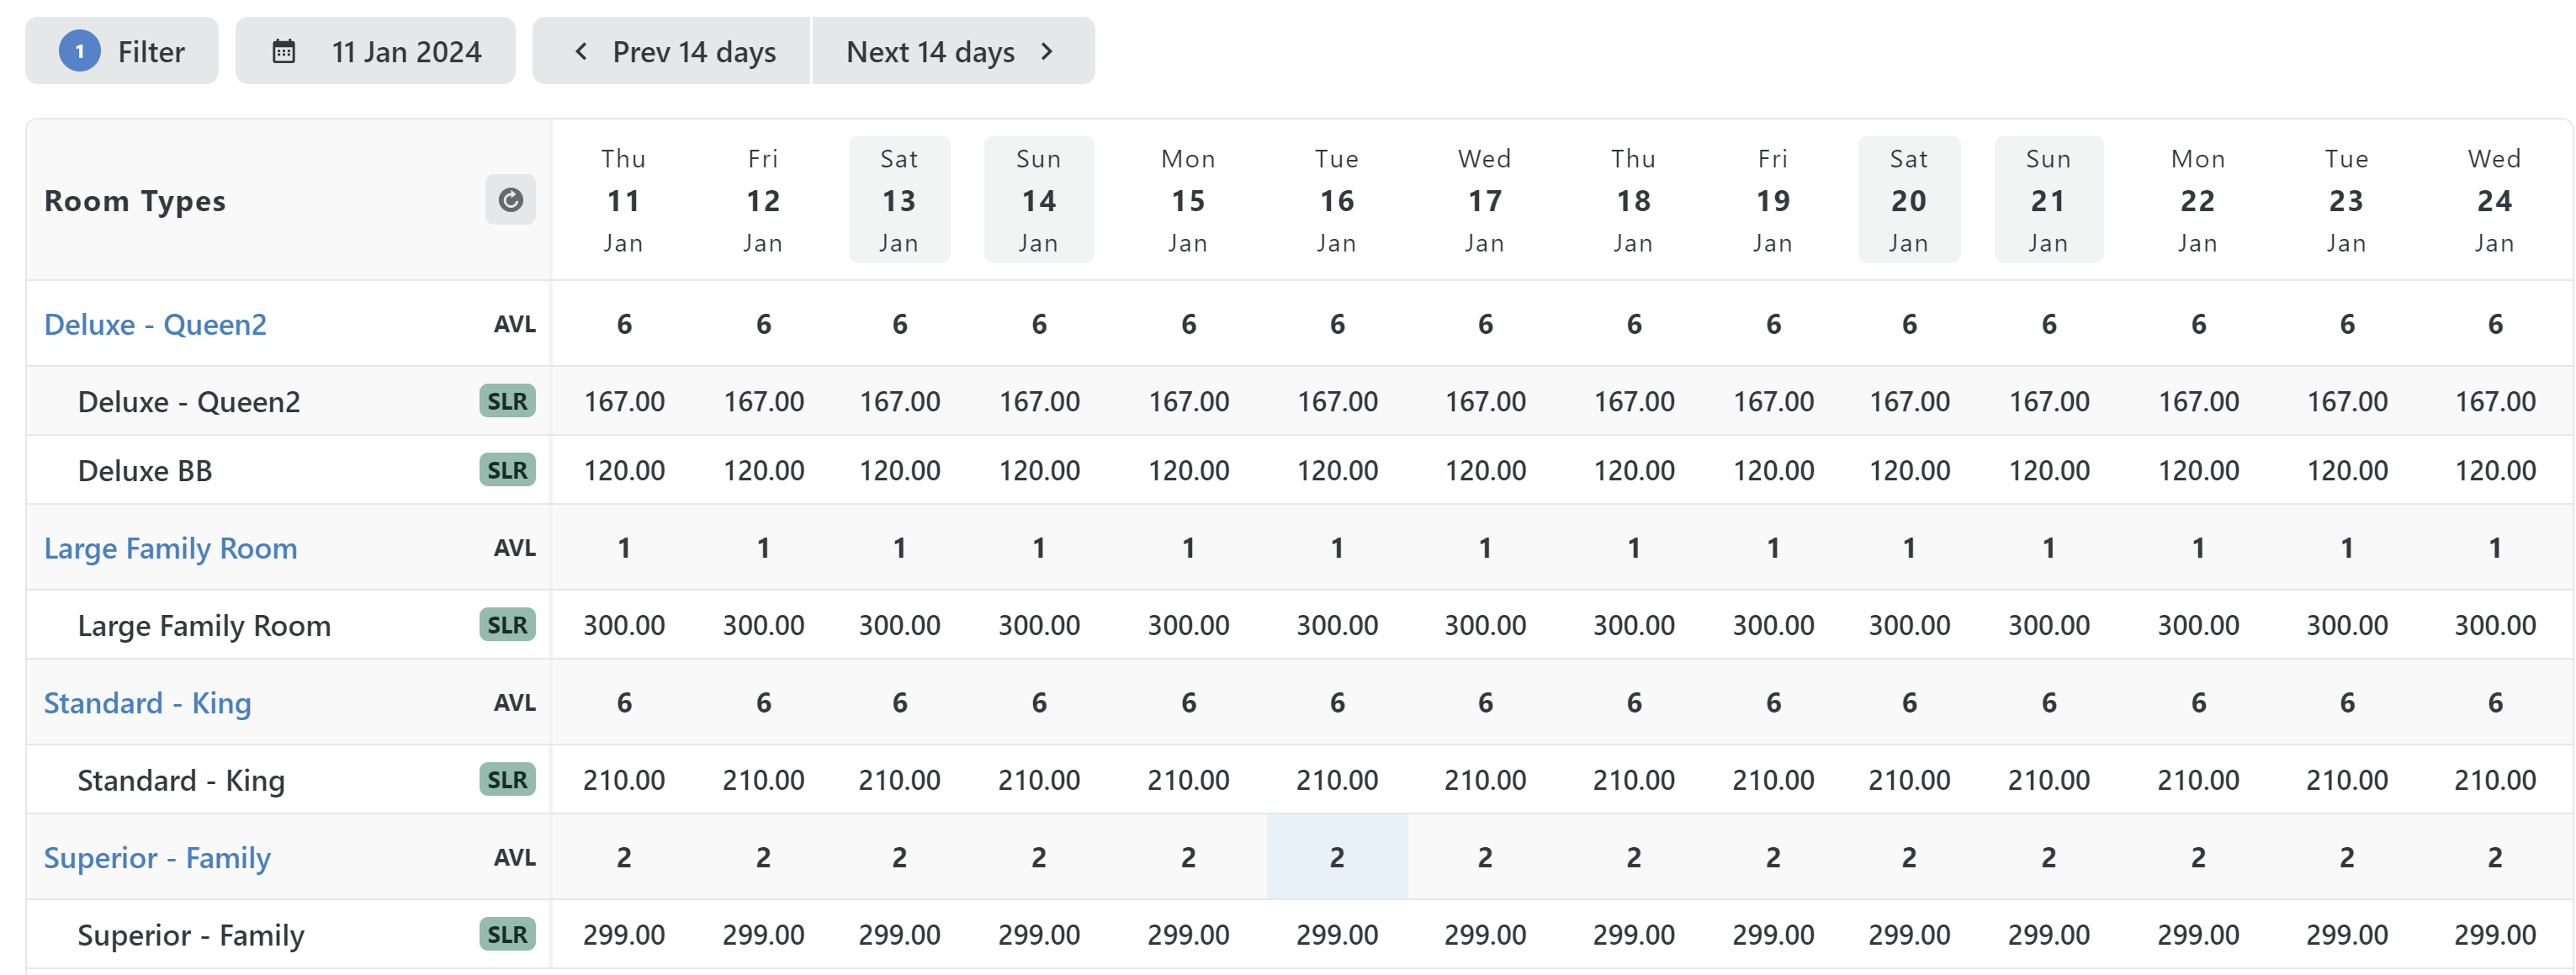Edit Deluxe - Queen2 rate on Wed 24 Jan
2576x975 pixels.
(2496, 402)
